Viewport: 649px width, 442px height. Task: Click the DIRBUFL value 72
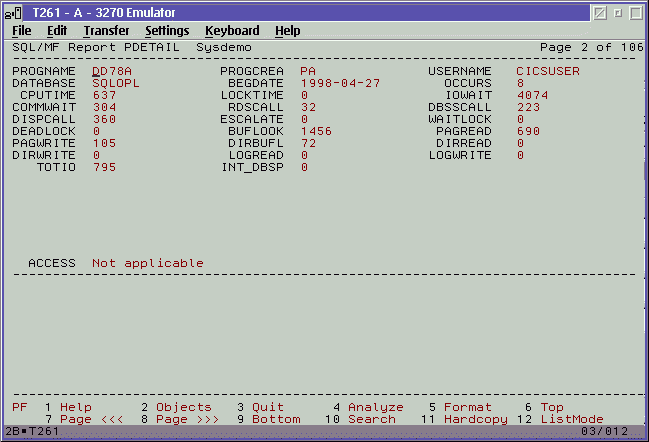308,143
